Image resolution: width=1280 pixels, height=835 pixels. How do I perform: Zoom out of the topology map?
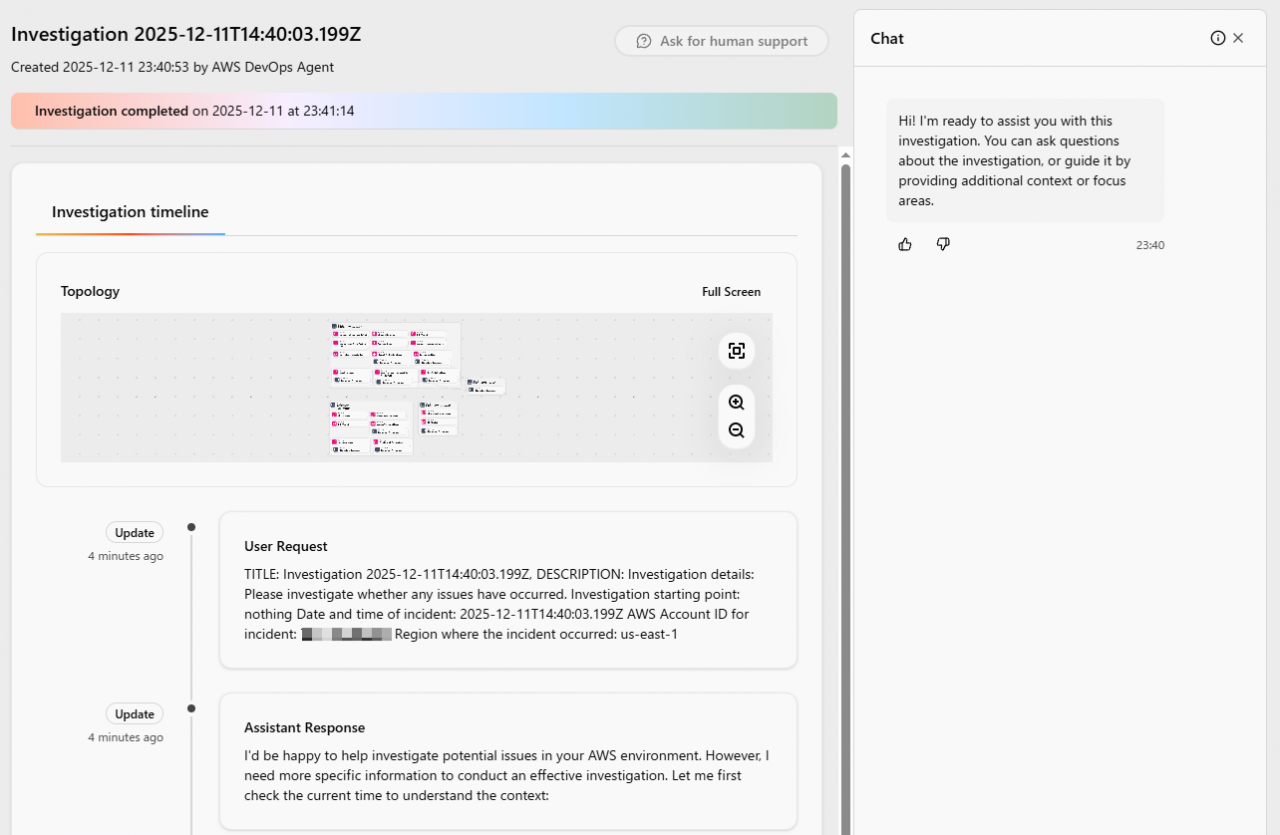point(736,430)
